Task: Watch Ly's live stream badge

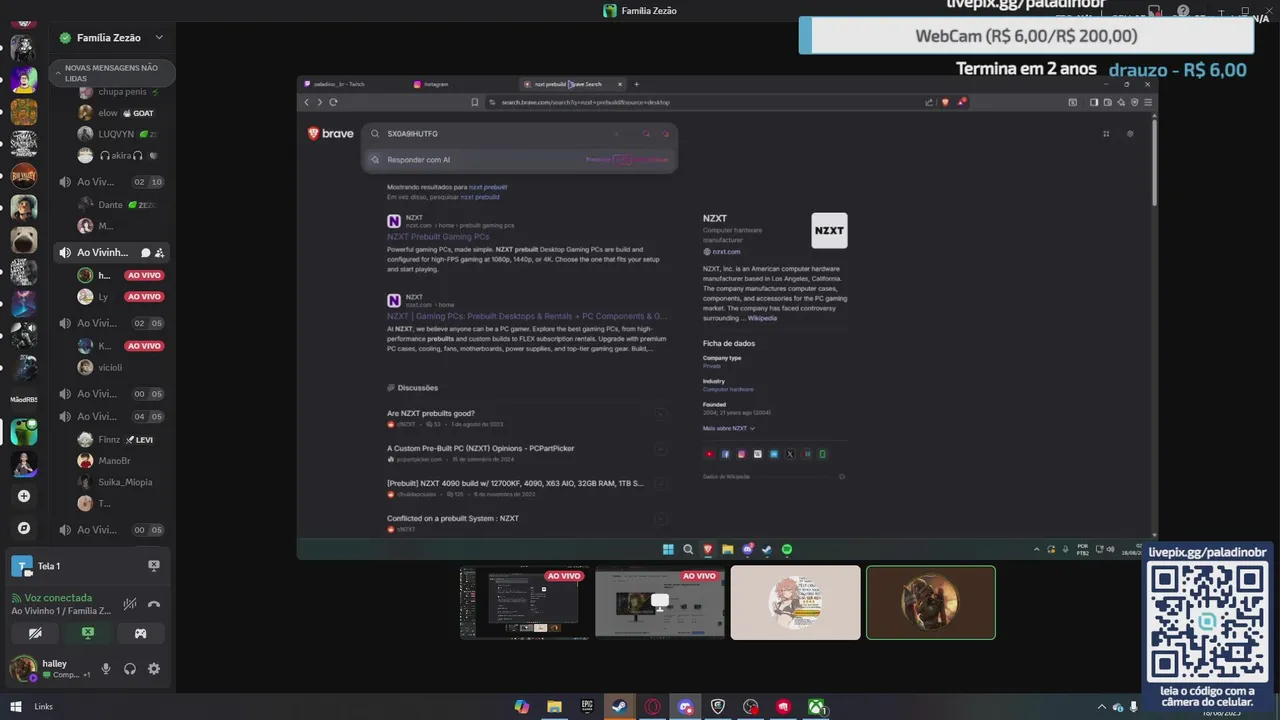Action: [x=144, y=297]
